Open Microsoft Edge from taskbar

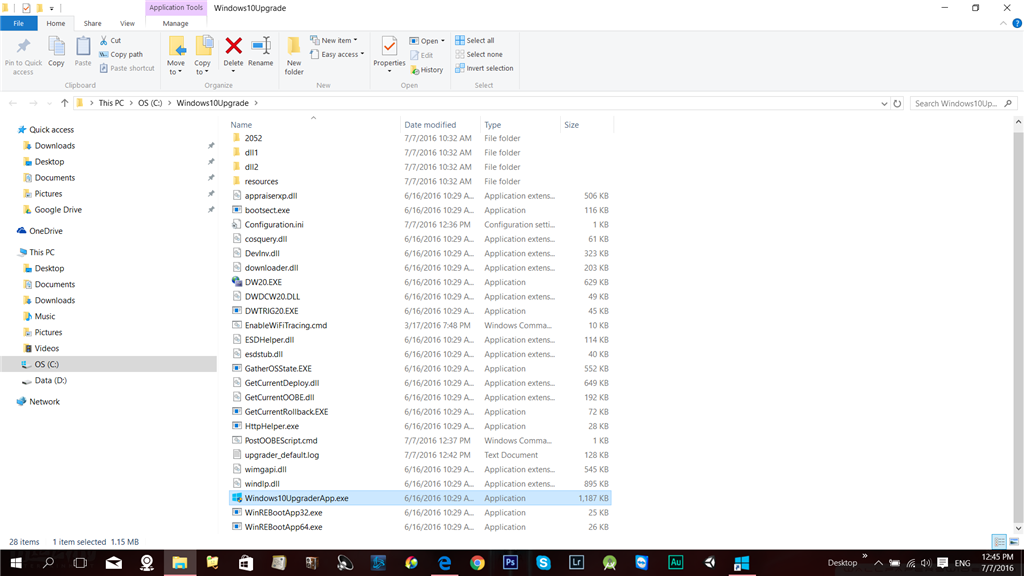(444, 563)
